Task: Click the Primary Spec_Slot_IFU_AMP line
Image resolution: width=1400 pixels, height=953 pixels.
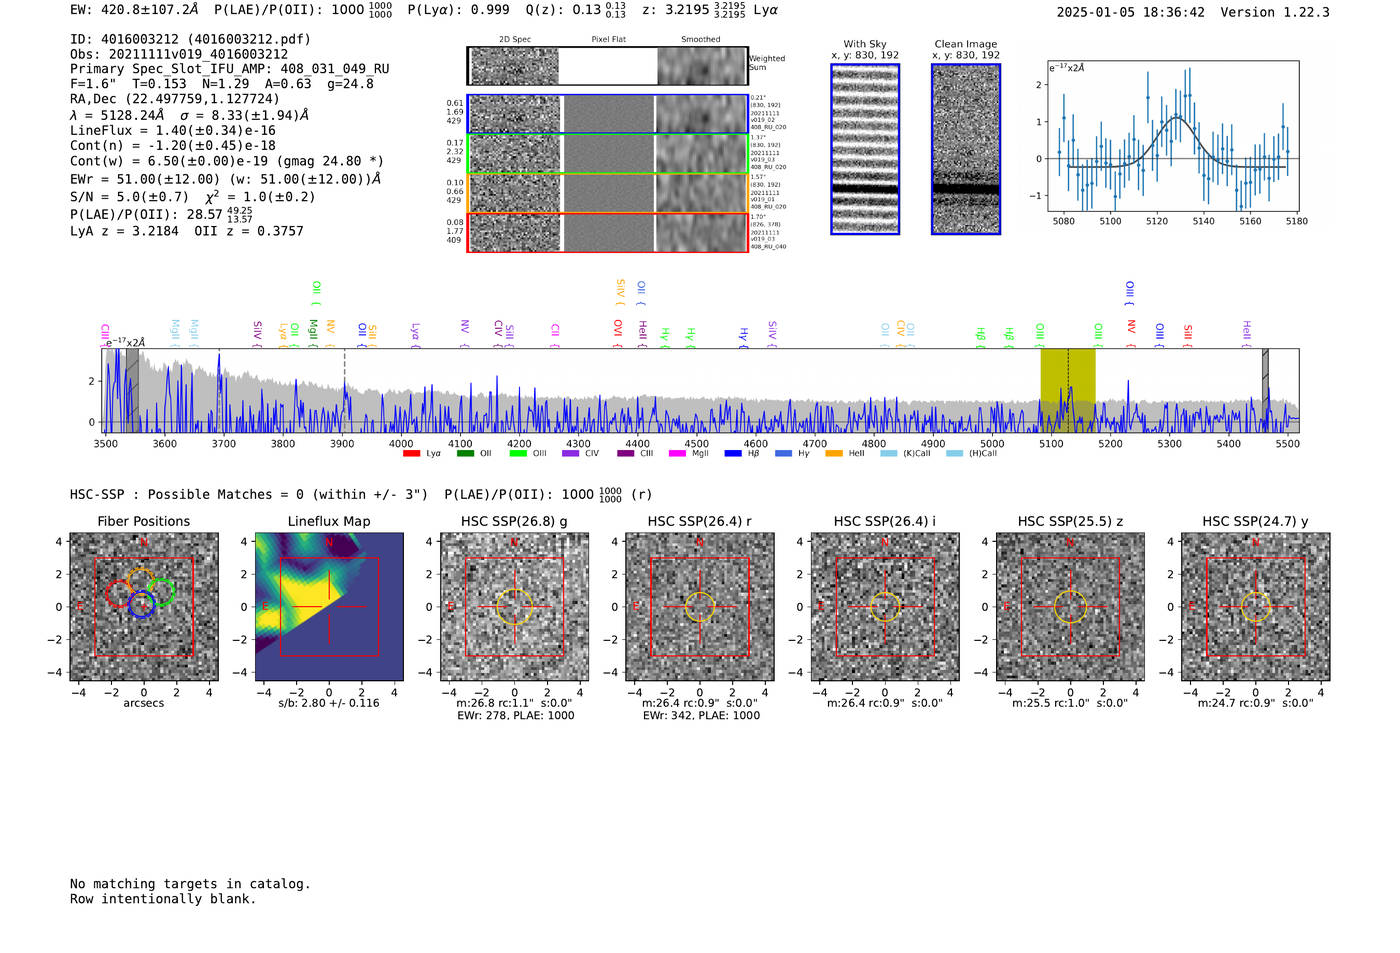Action: pyautogui.click(x=230, y=69)
